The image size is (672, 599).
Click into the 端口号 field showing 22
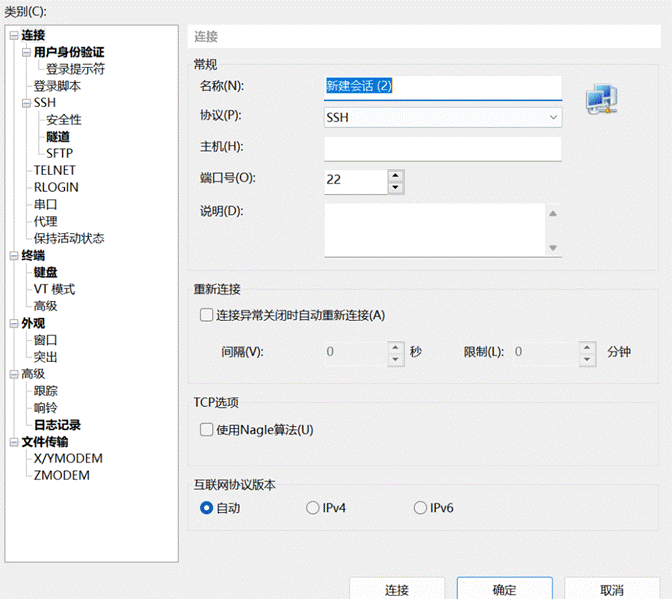pyautogui.click(x=356, y=181)
